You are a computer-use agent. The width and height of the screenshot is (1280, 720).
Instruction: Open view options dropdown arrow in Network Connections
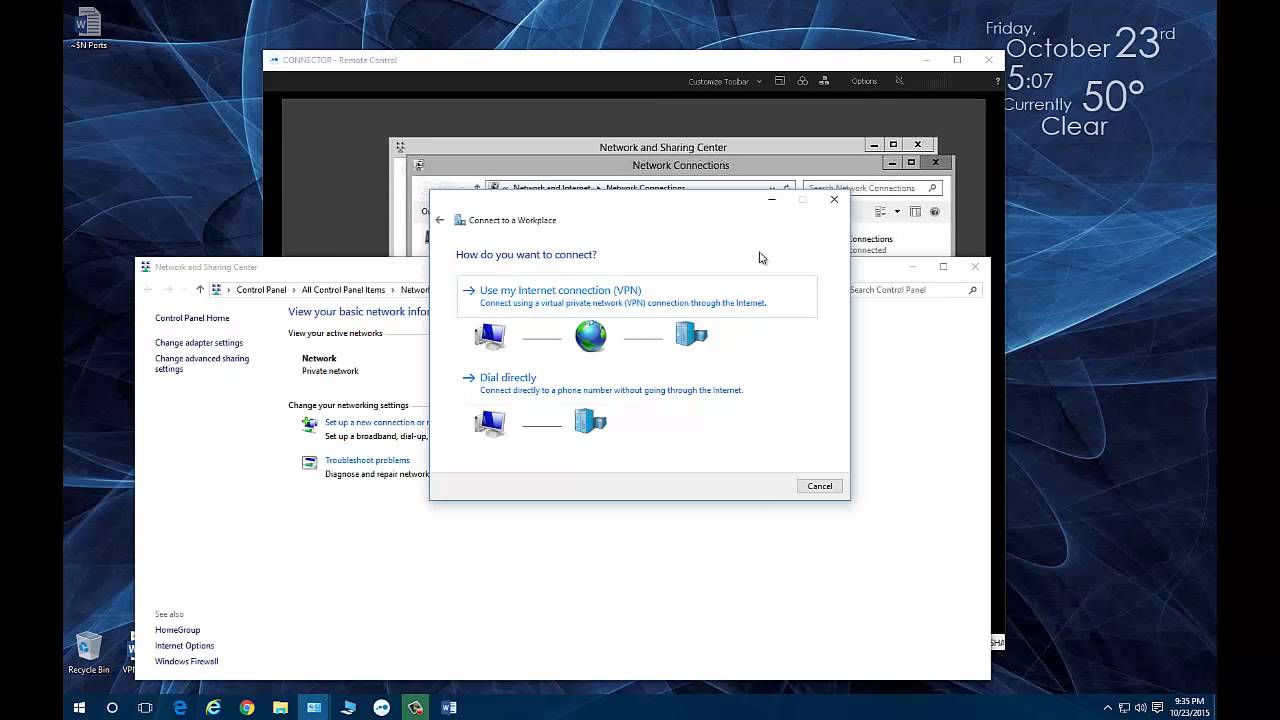pyautogui.click(x=897, y=212)
